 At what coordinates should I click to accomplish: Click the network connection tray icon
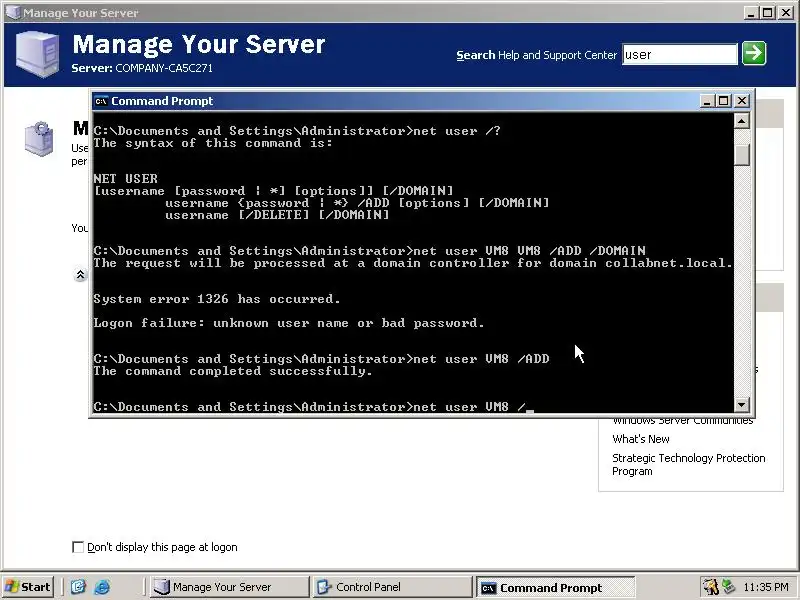click(x=728, y=587)
